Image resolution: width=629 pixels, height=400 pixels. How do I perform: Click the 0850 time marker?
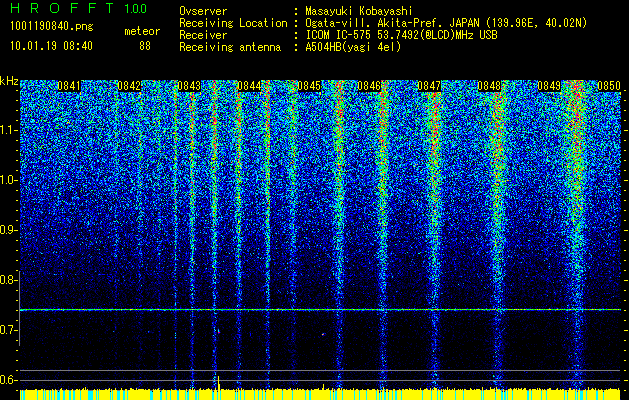[x=609, y=87]
